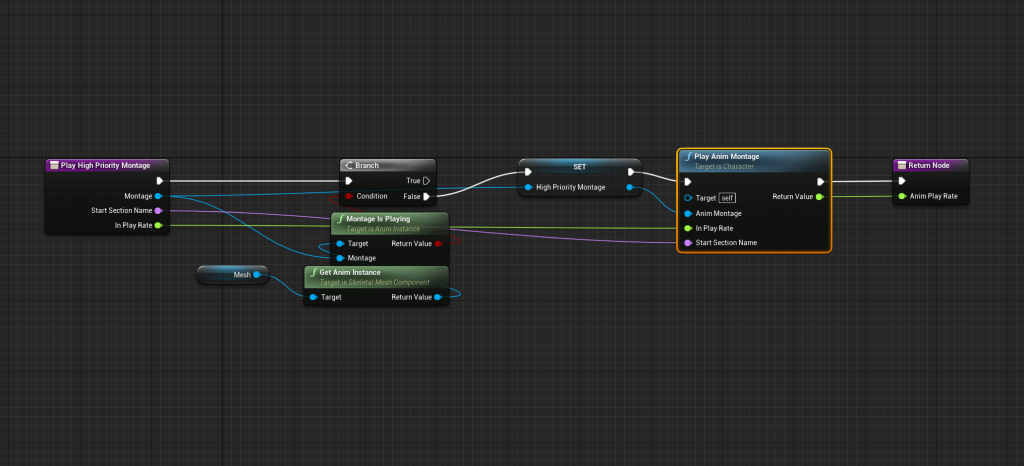Viewport: 1024px width, 466px height.
Task: Click the Anim Montage input pin
Action: (688, 213)
